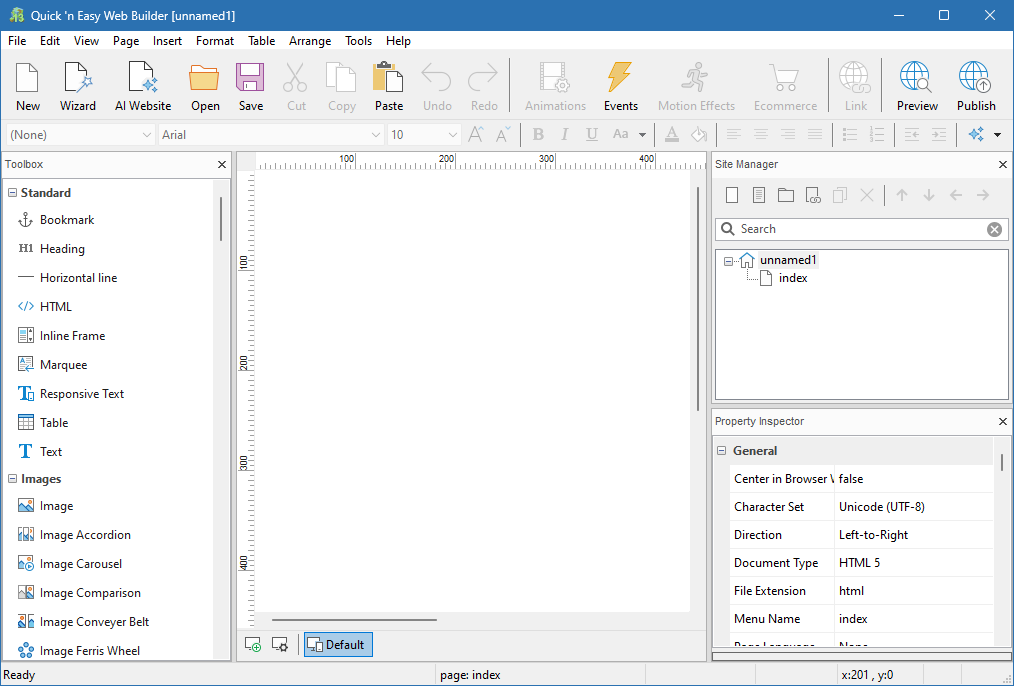This screenshot has height=686, width=1014.
Task: Publish the website with Publish icon
Action: point(976,87)
